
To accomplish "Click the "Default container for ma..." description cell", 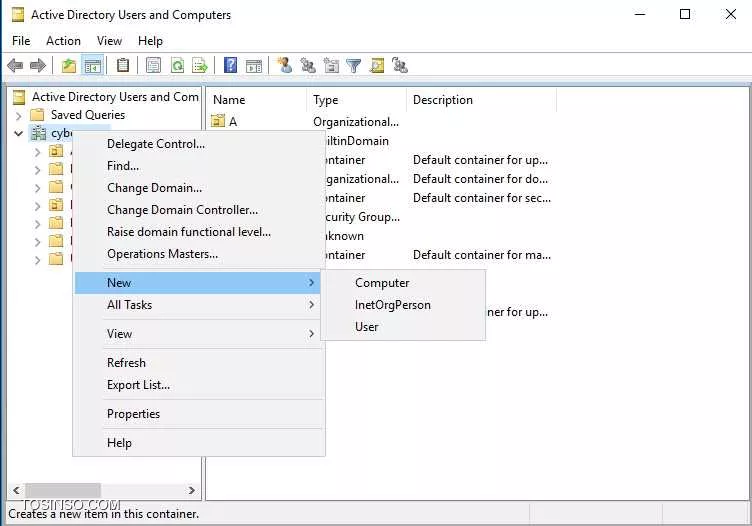I will tap(482, 255).
